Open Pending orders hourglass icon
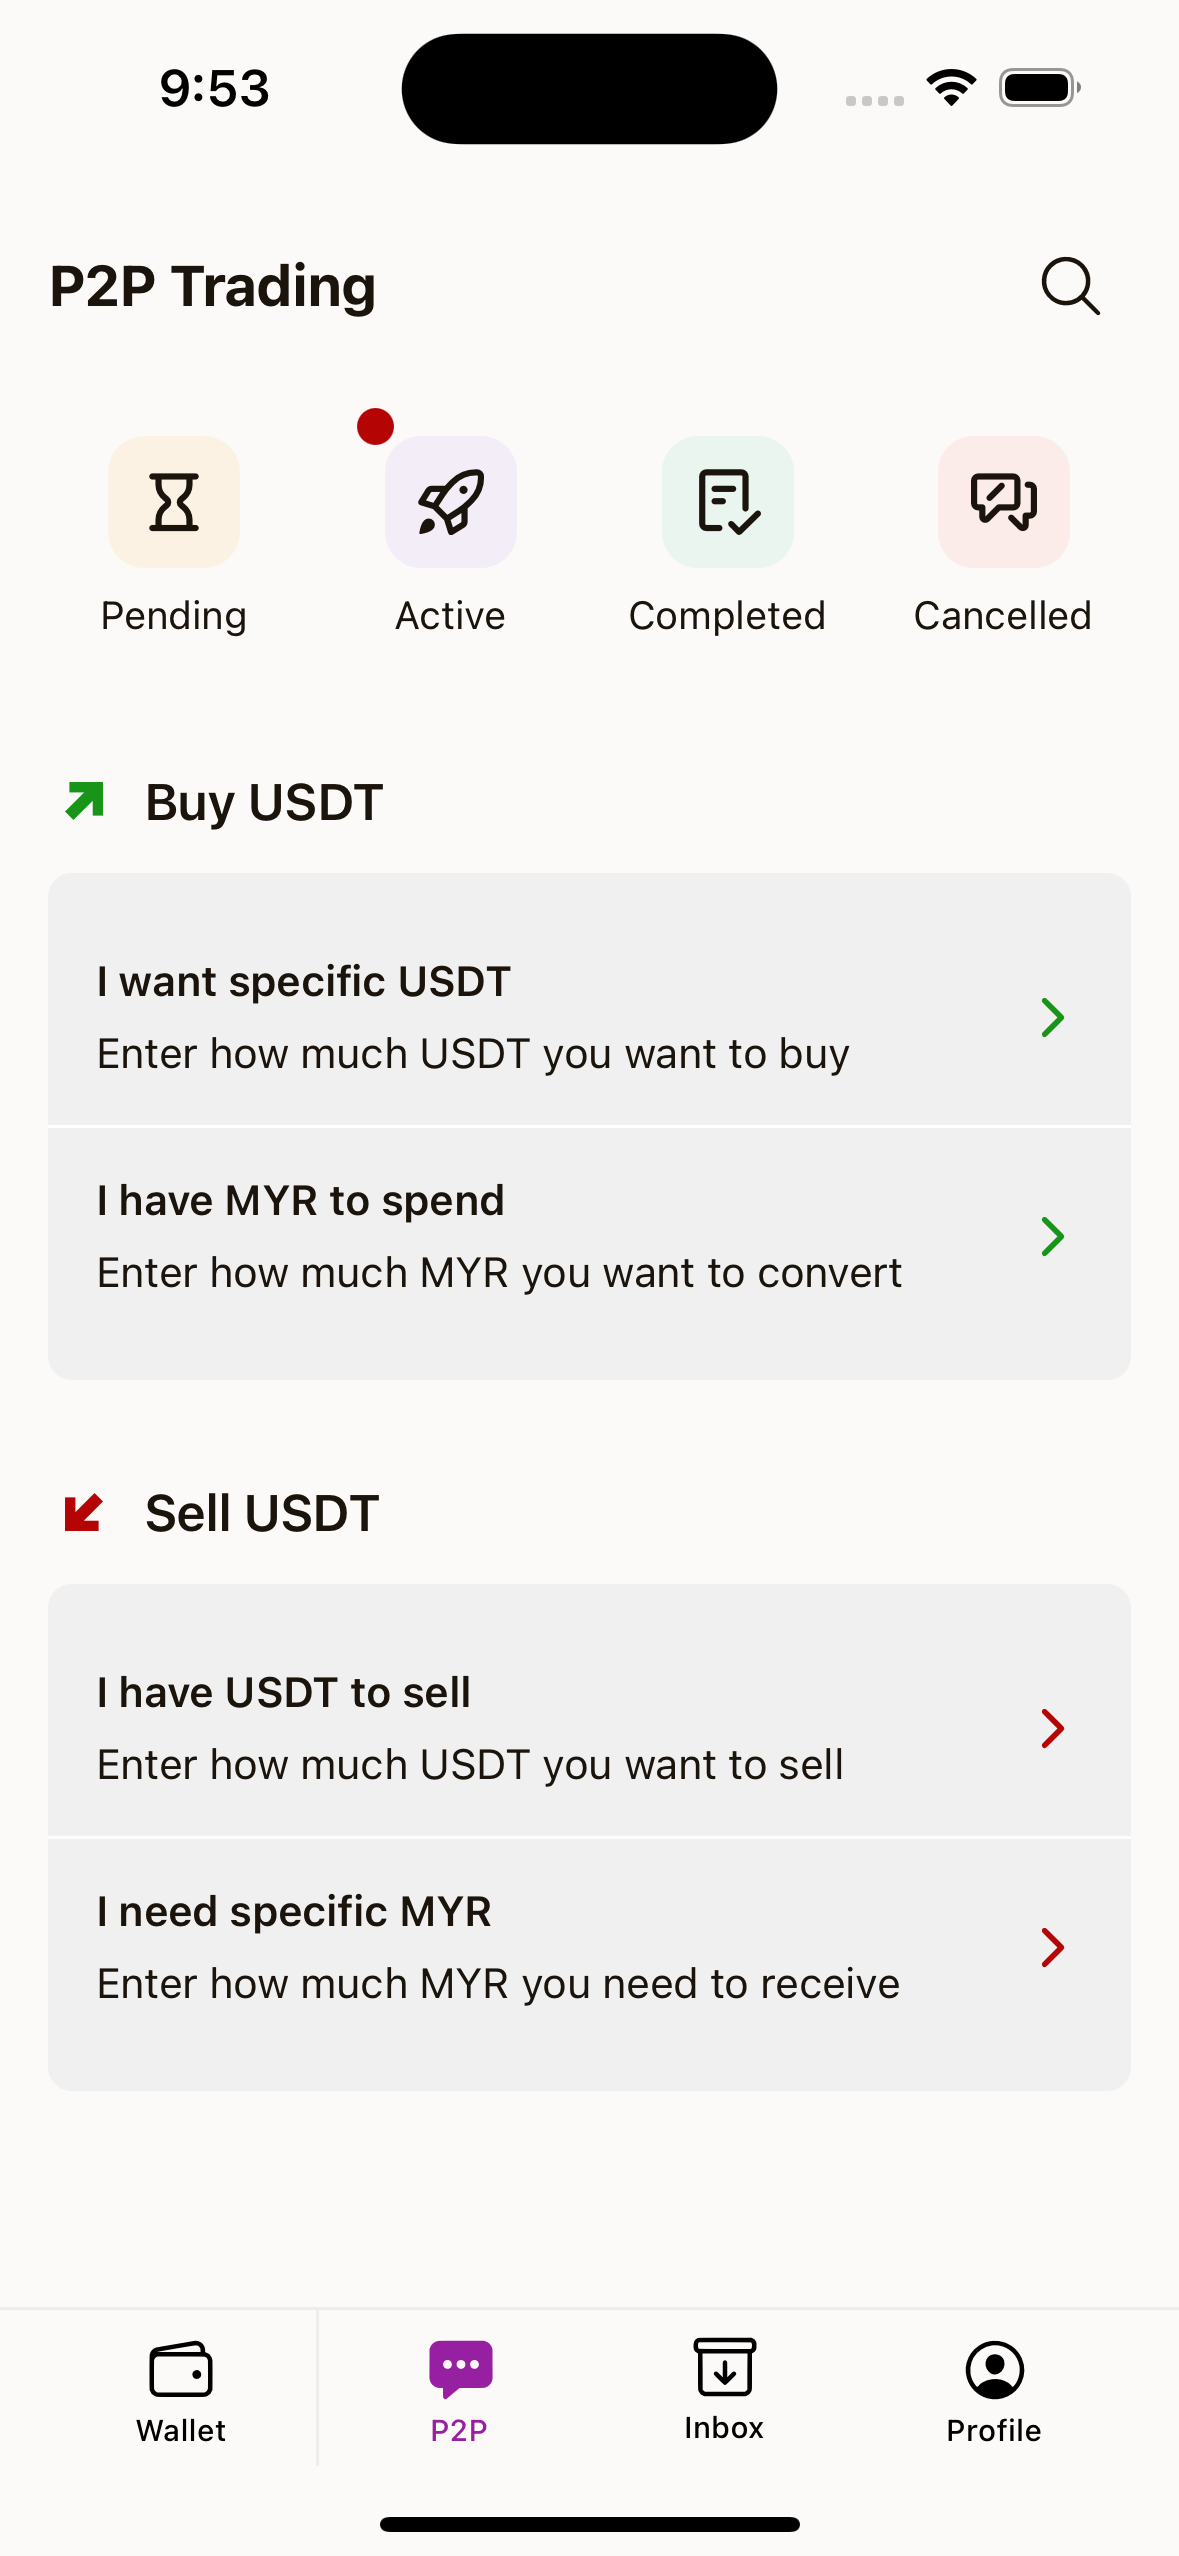1179x2556 pixels. point(174,502)
